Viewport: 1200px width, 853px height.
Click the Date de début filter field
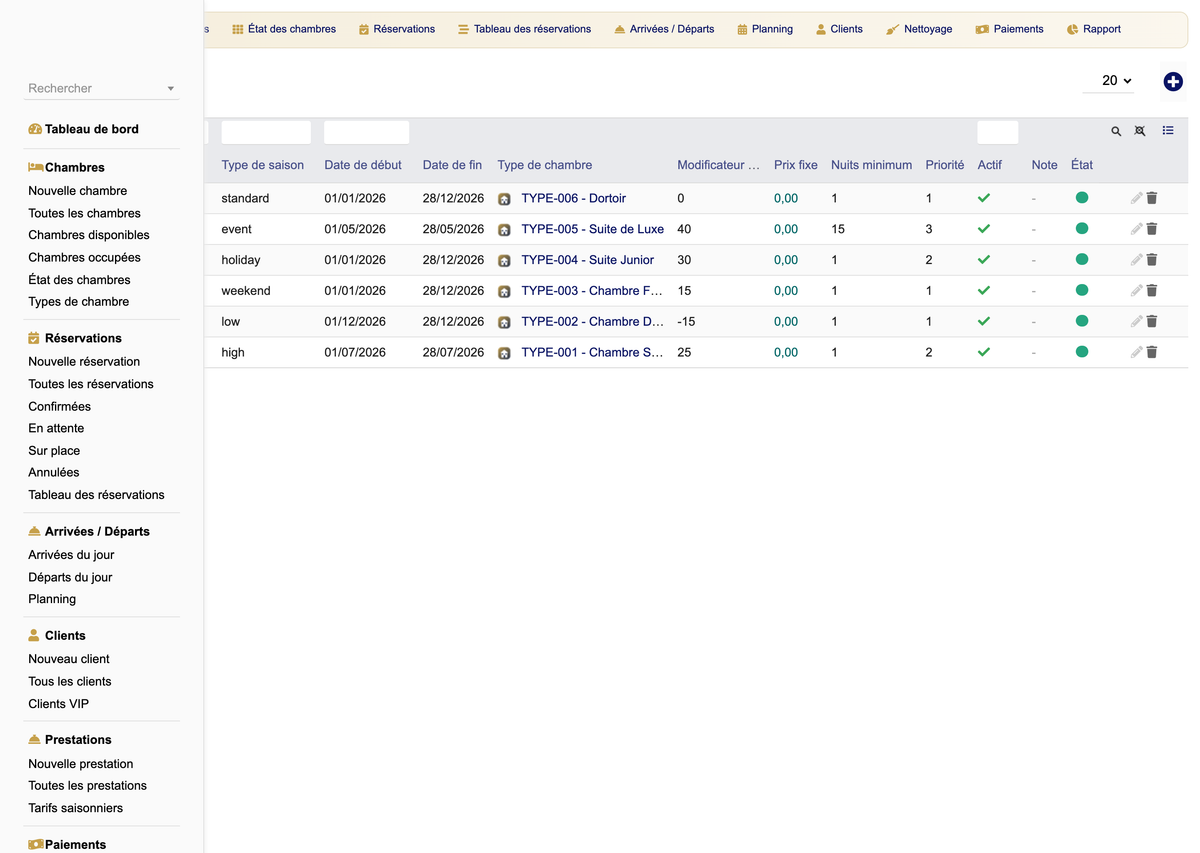click(366, 132)
